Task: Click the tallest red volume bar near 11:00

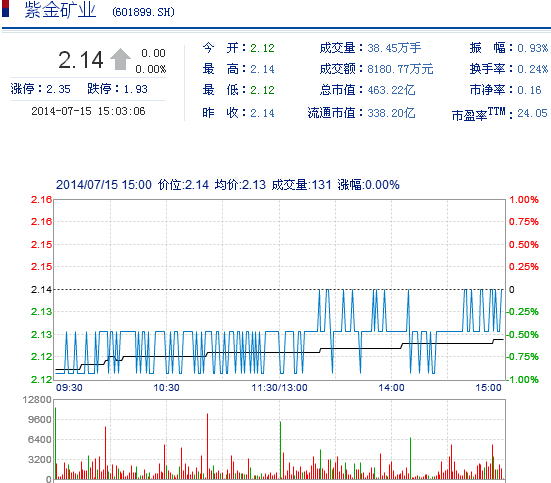Action: click(x=207, y=446)
